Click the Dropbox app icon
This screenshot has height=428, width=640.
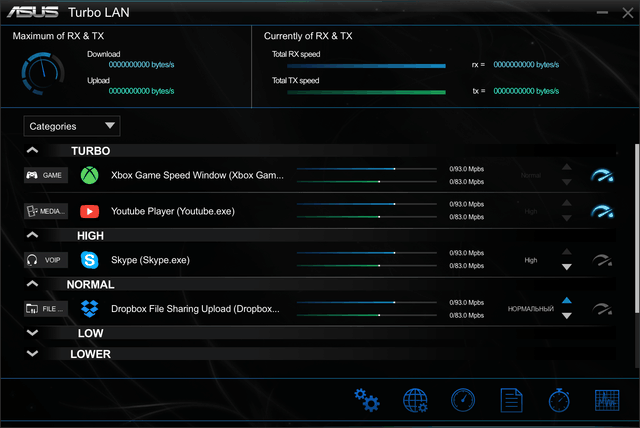pyautogui.click(x=89, y=308)
